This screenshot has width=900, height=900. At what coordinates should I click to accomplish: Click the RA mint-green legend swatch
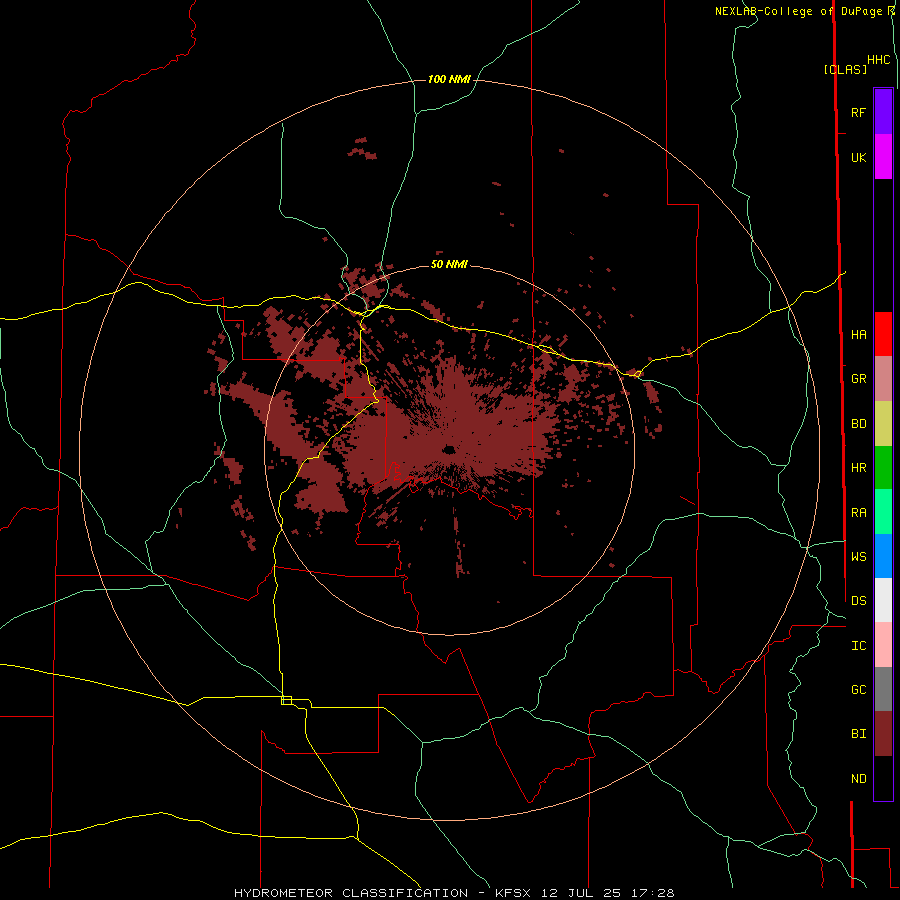coord(883,512)
